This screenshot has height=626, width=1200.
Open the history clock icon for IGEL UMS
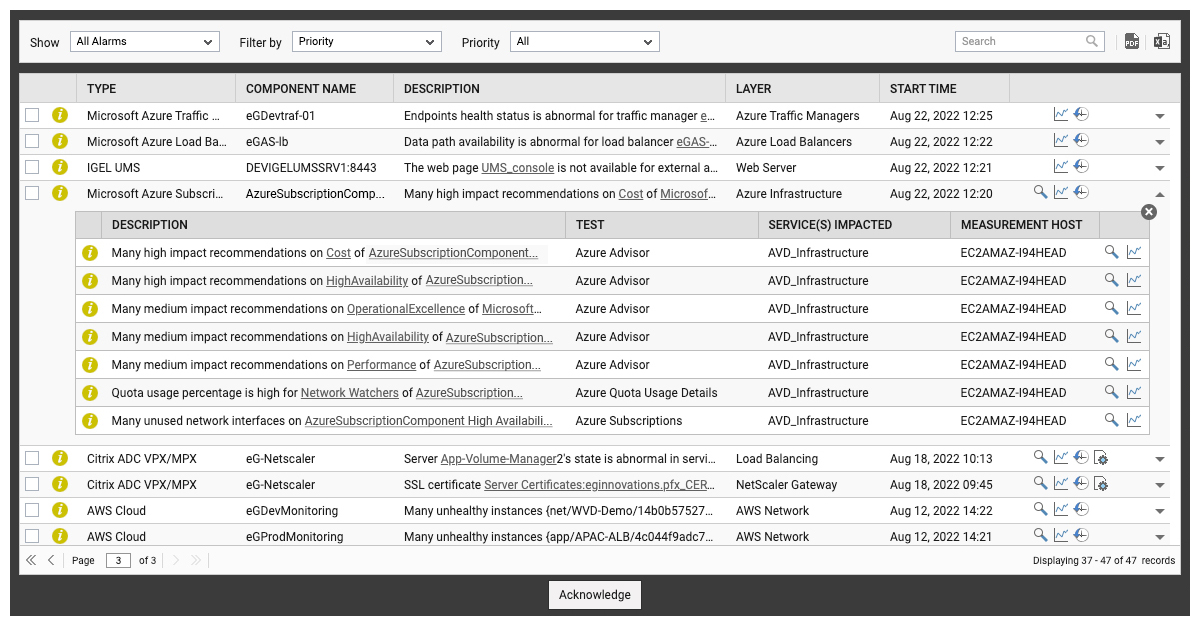[1081, 166]
